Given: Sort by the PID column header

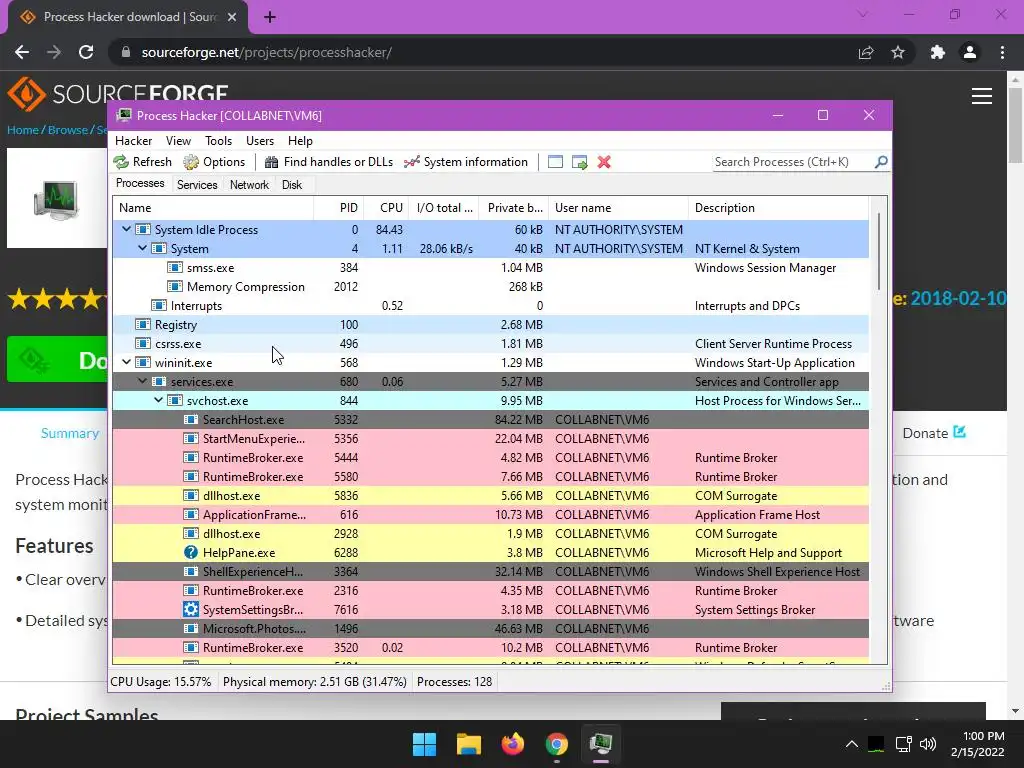Looking at the screenshot, I should 339,208.
